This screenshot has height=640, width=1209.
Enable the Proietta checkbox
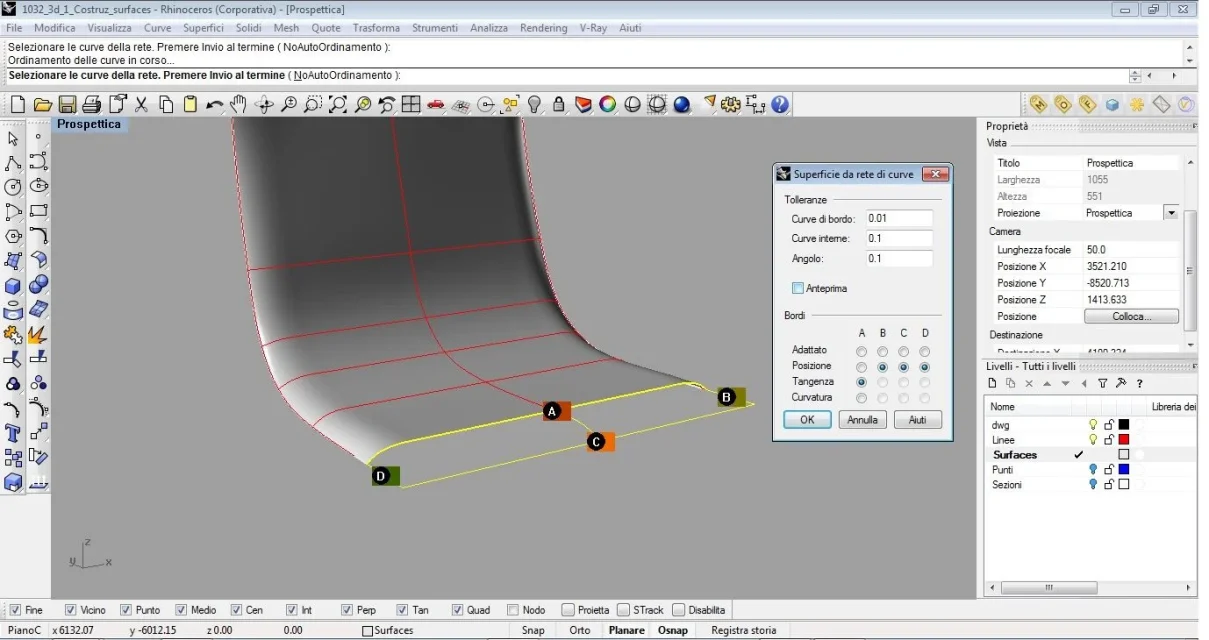click(568, 610)
